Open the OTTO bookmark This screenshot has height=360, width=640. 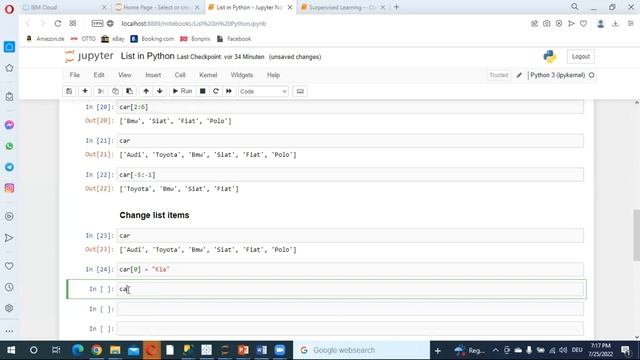pyautogui.click(x=83, y=39)
